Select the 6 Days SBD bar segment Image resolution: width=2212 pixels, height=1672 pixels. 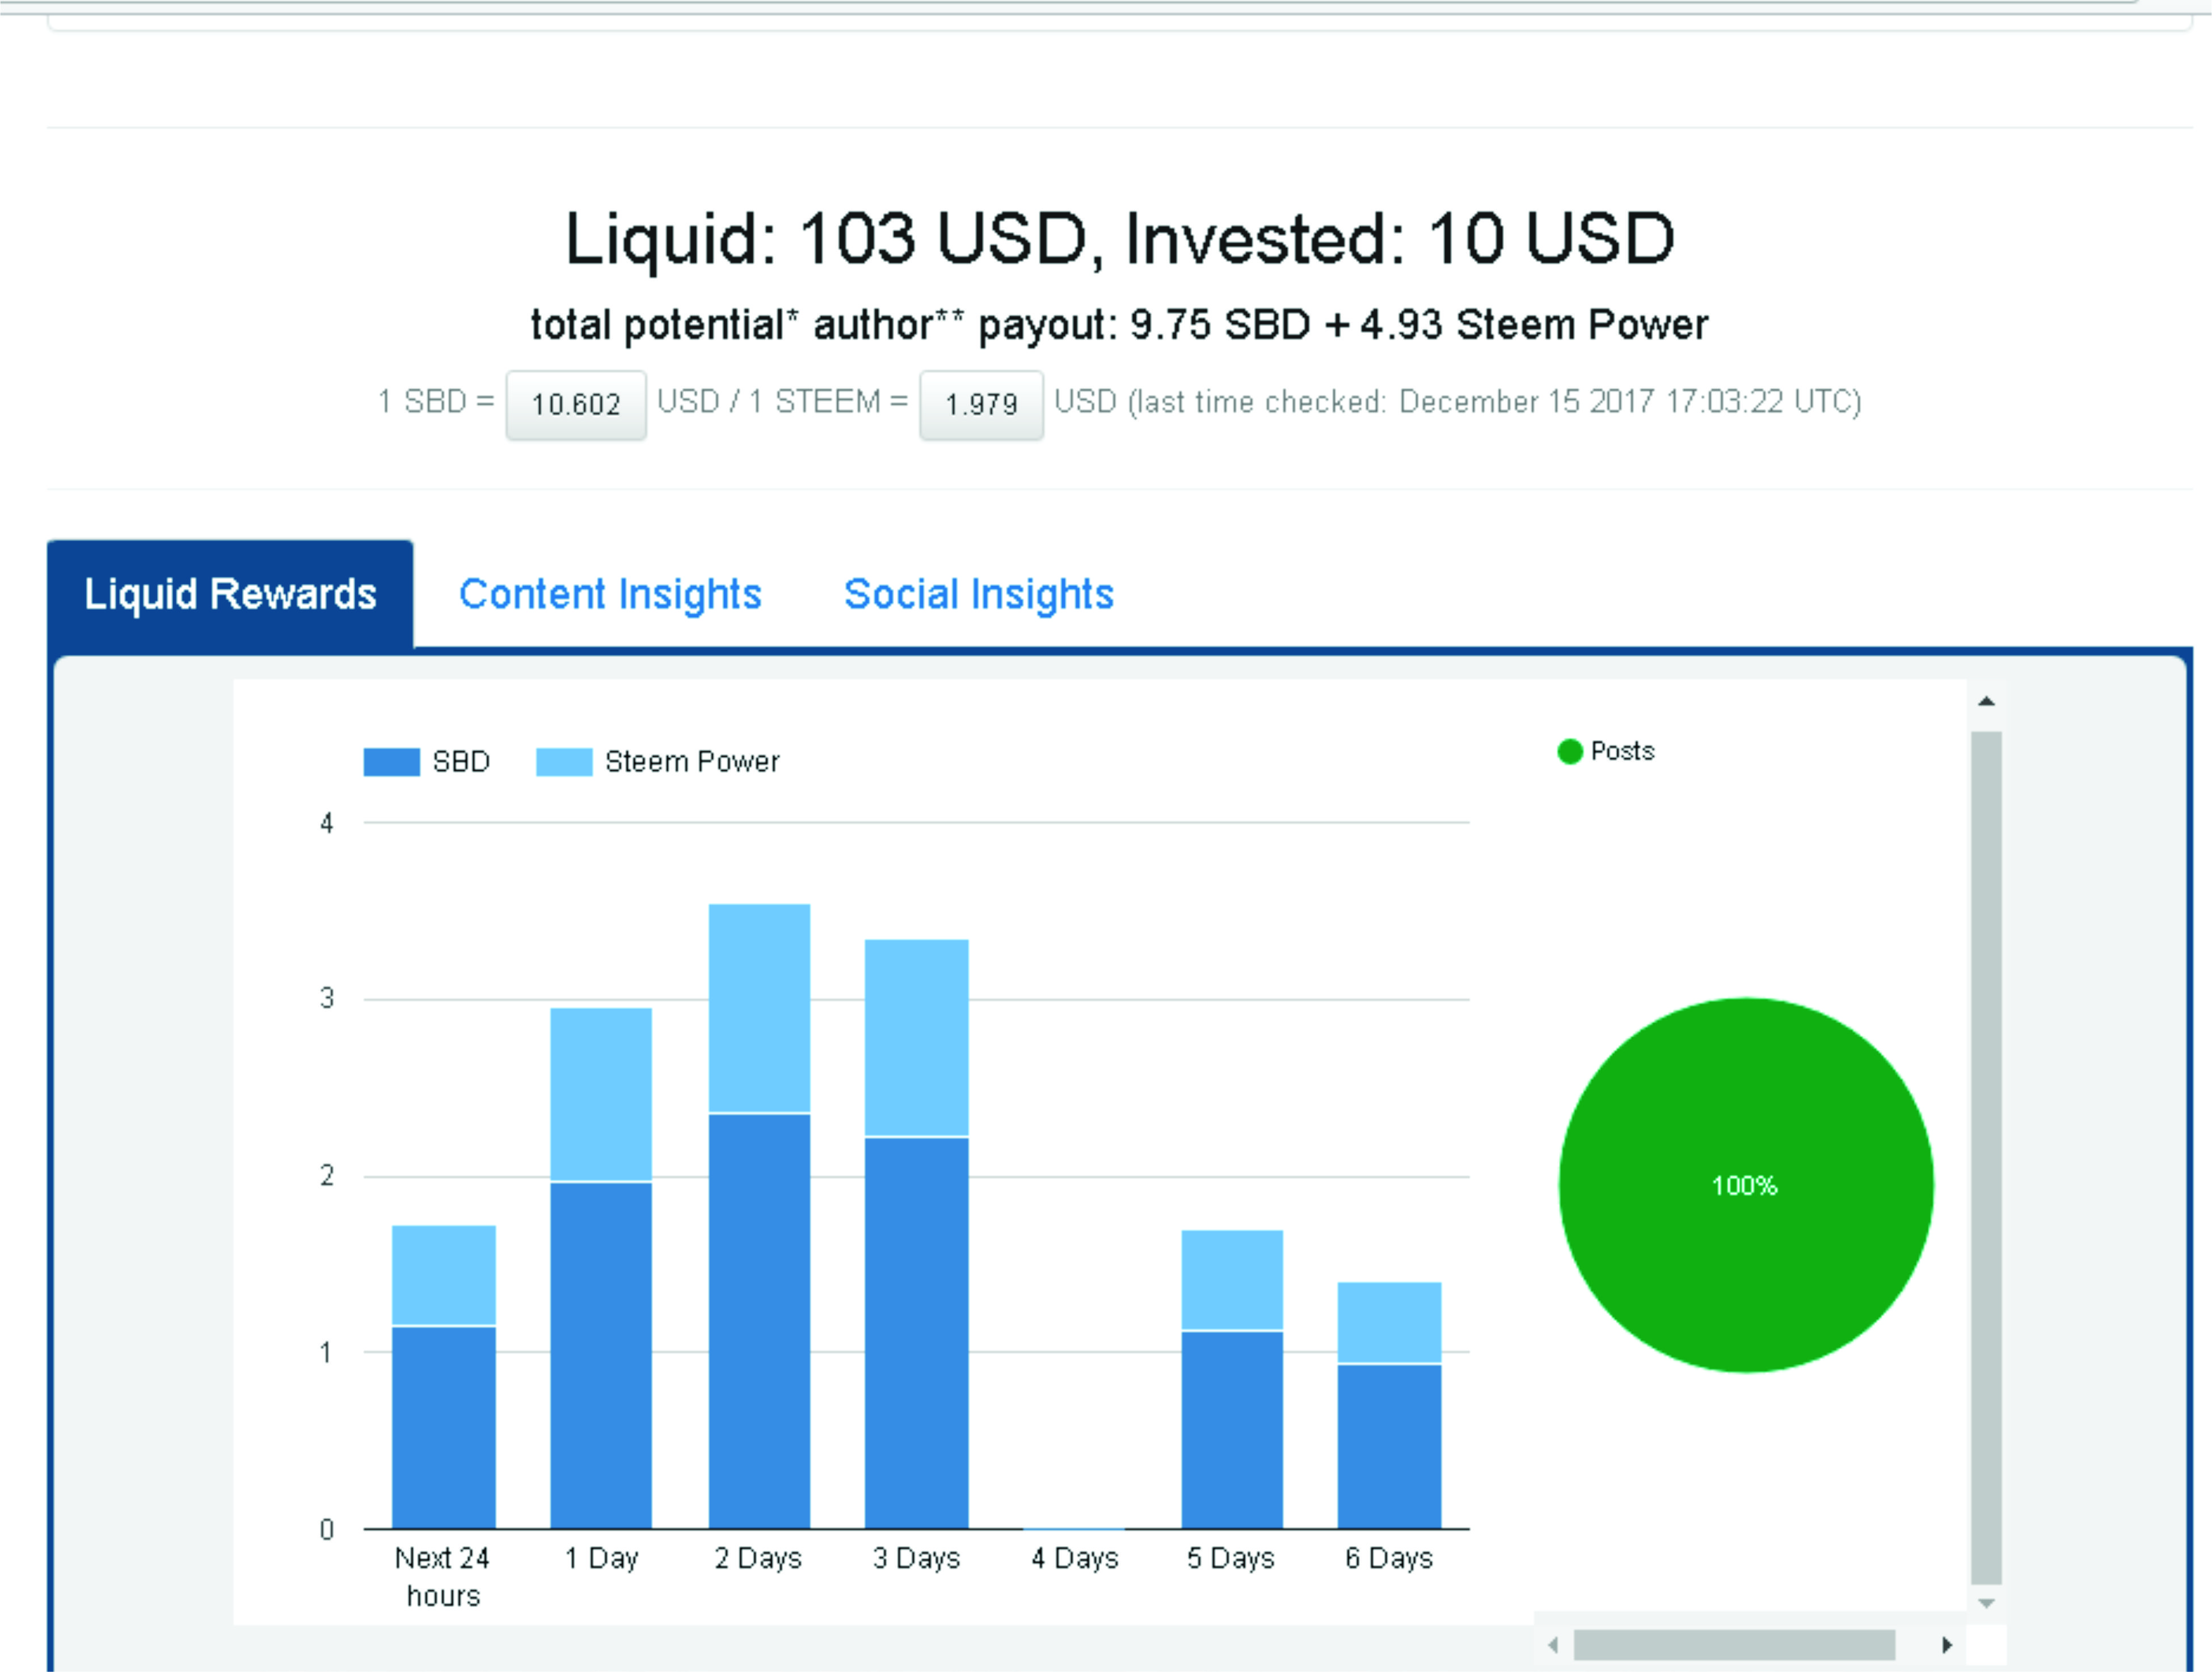pos(1390,1447)
